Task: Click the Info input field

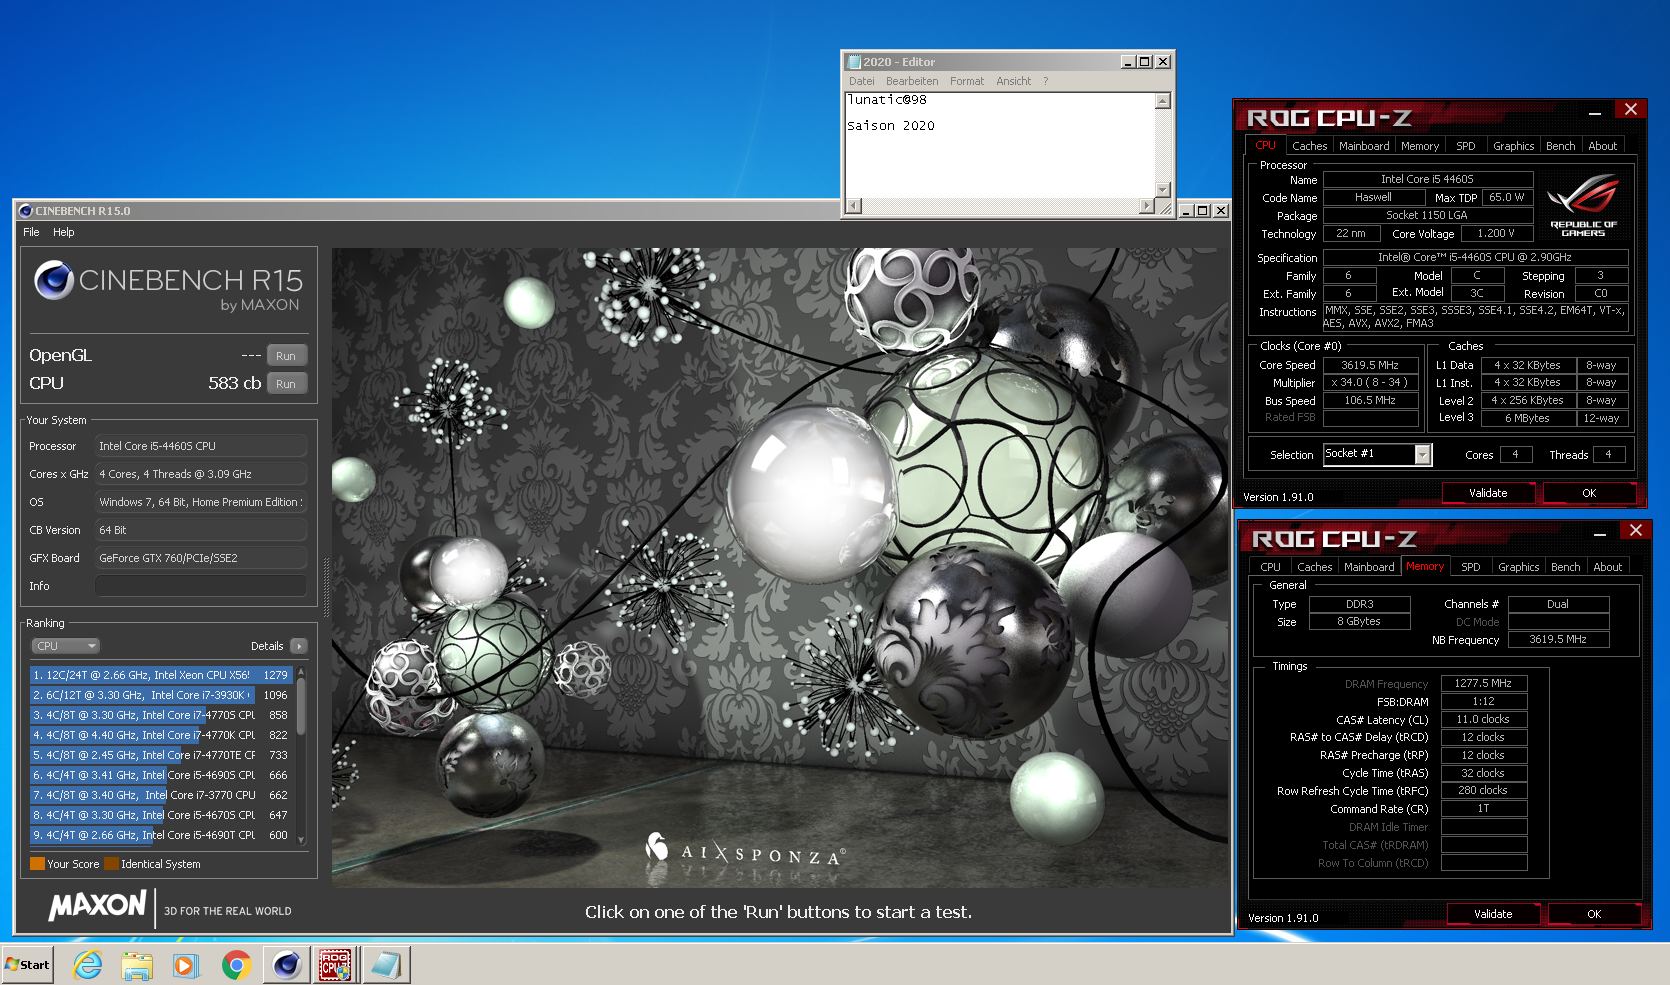Action: click(201, 586)
